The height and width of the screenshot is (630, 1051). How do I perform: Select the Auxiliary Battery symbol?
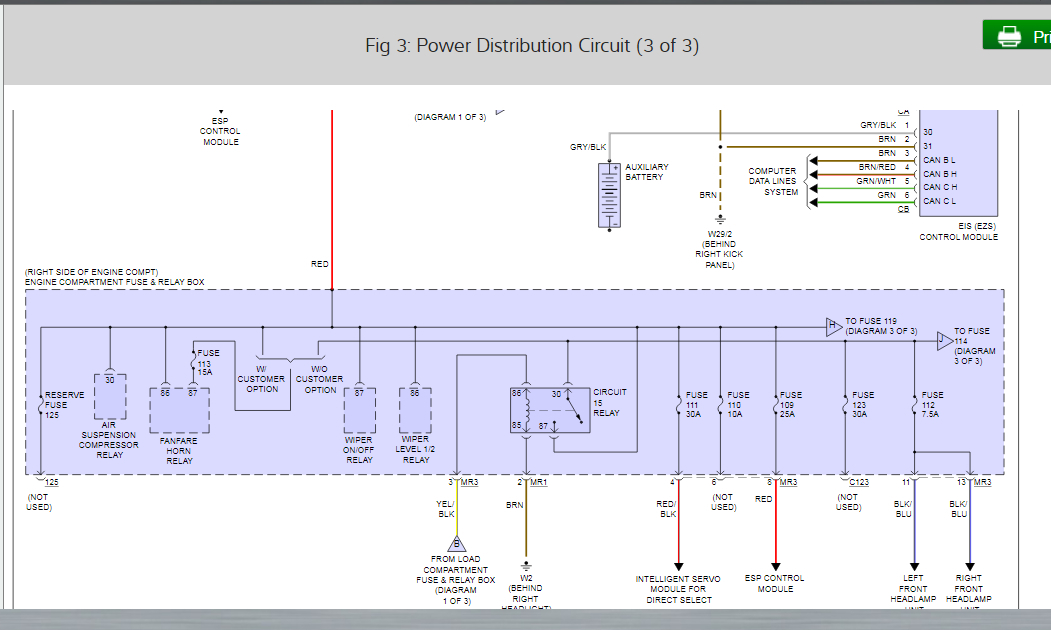[609, 195]
